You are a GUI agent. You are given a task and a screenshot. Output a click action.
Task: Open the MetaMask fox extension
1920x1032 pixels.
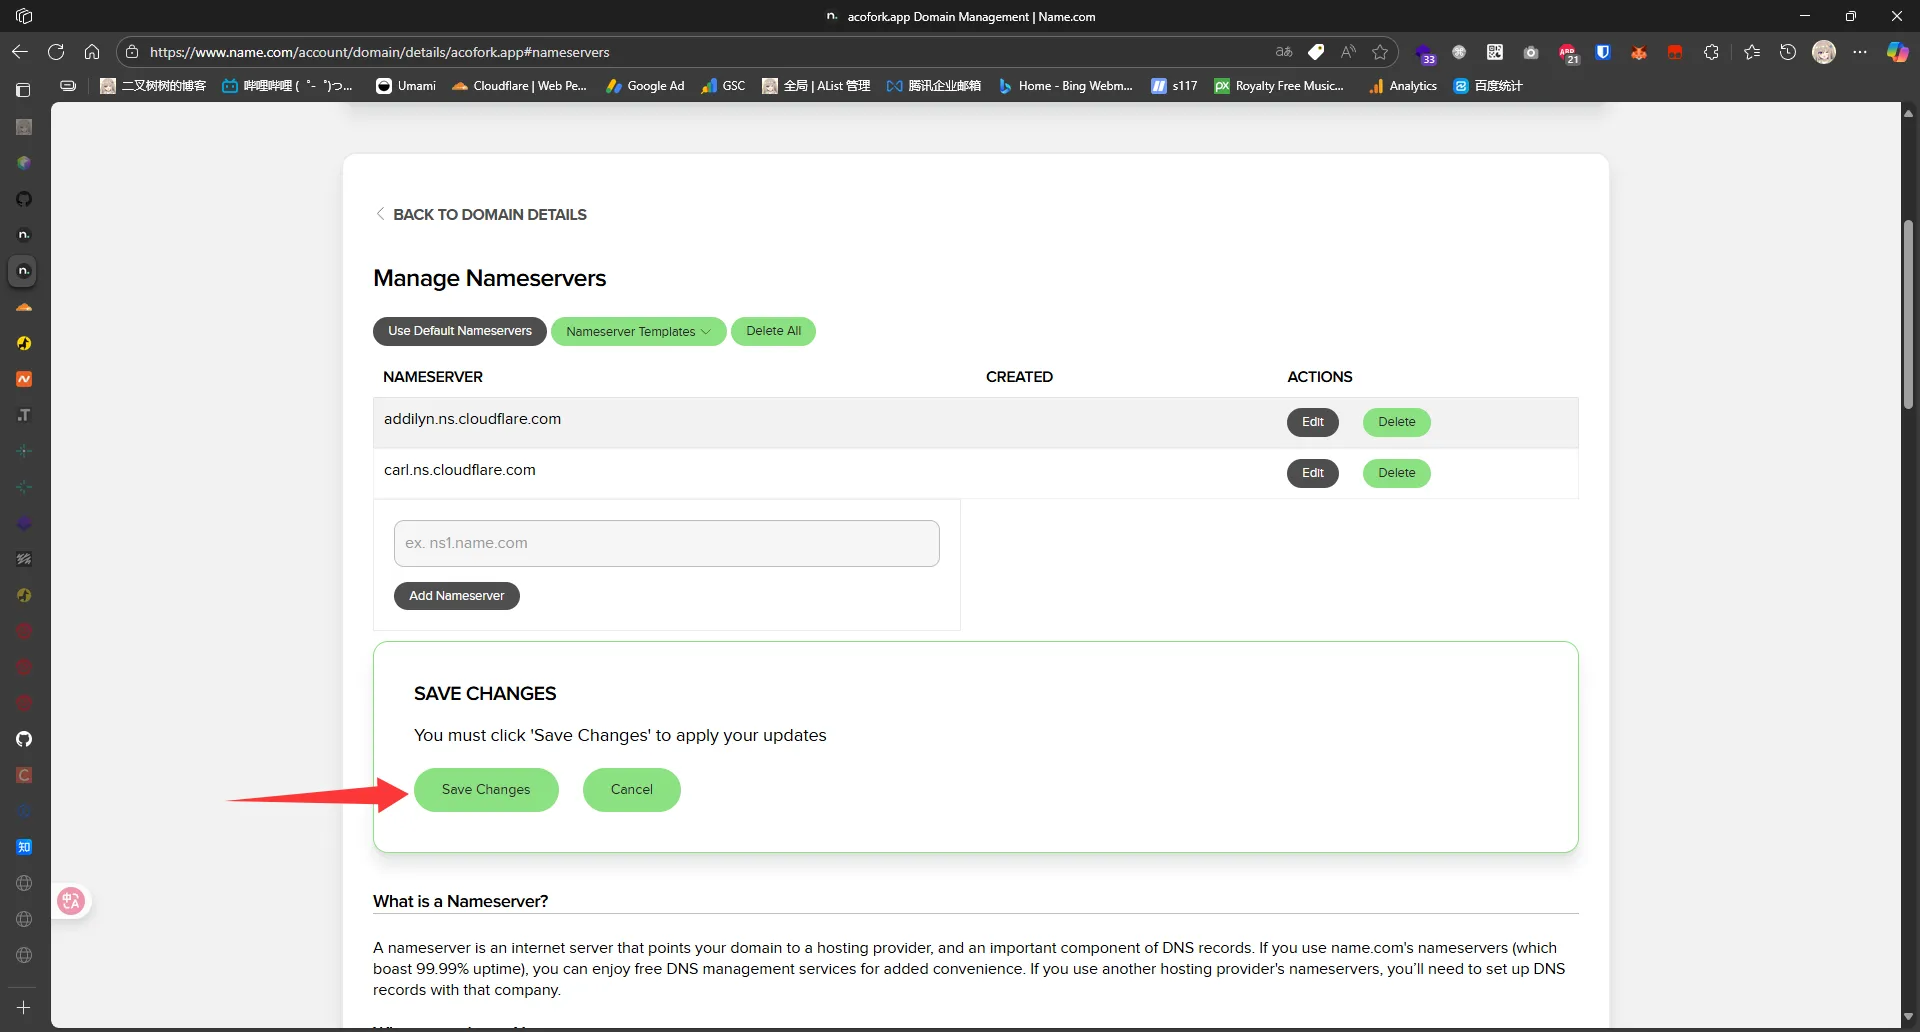1639,52
